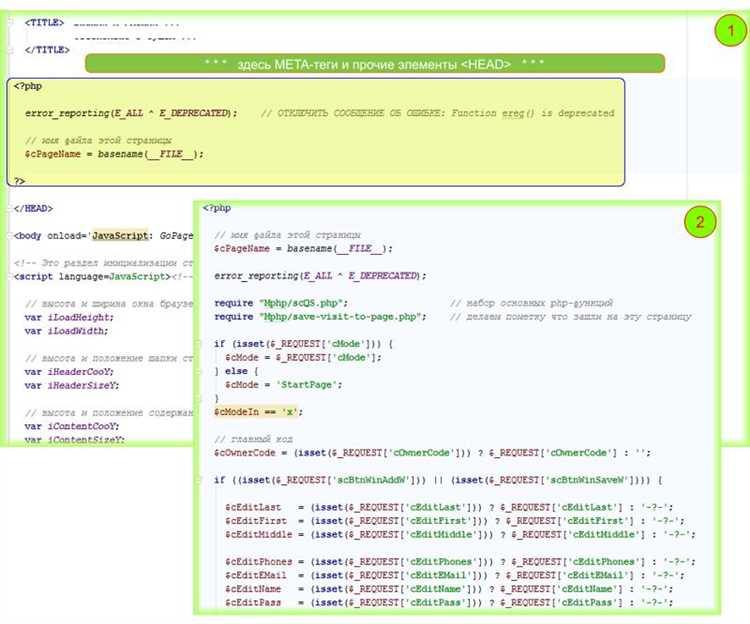Click <?php at top of second snippet
The image size is (750, 624).
[x=217, y=208]
